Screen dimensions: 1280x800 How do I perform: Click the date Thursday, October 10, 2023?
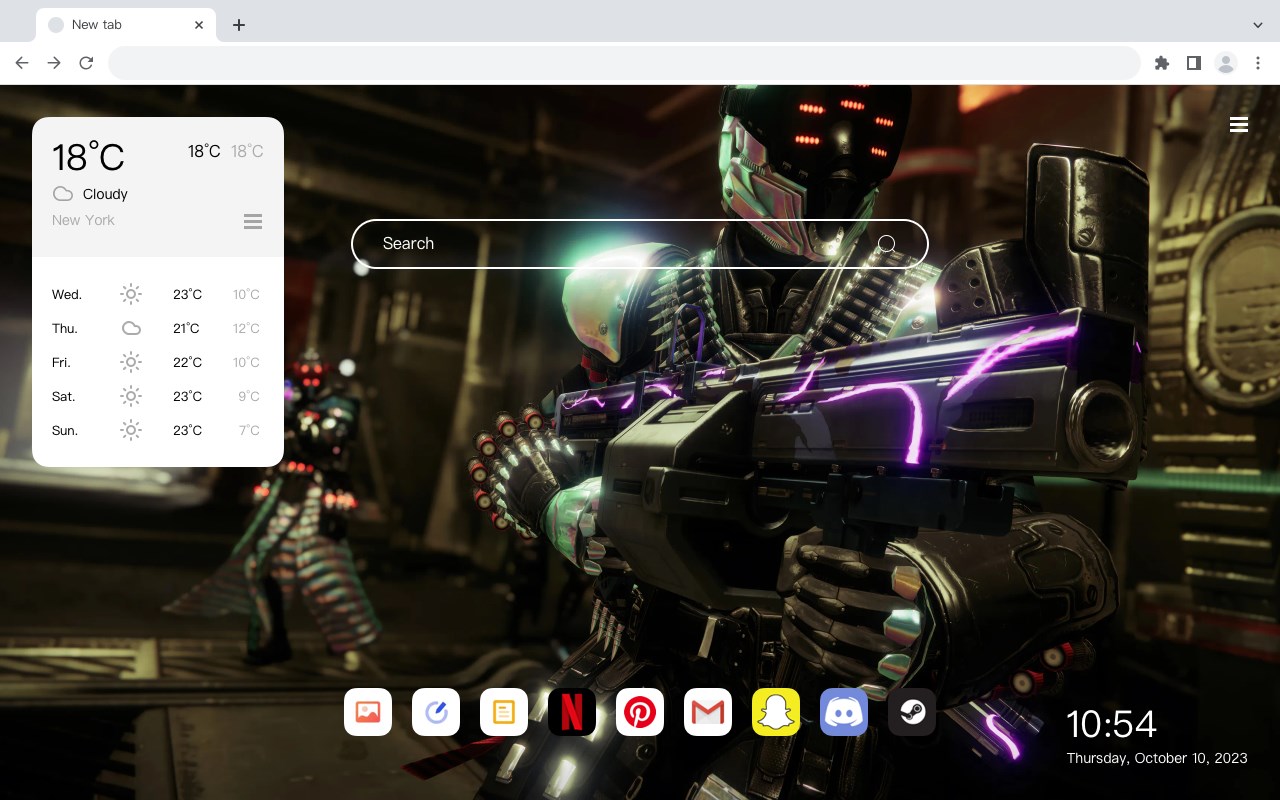point(1157,758)
